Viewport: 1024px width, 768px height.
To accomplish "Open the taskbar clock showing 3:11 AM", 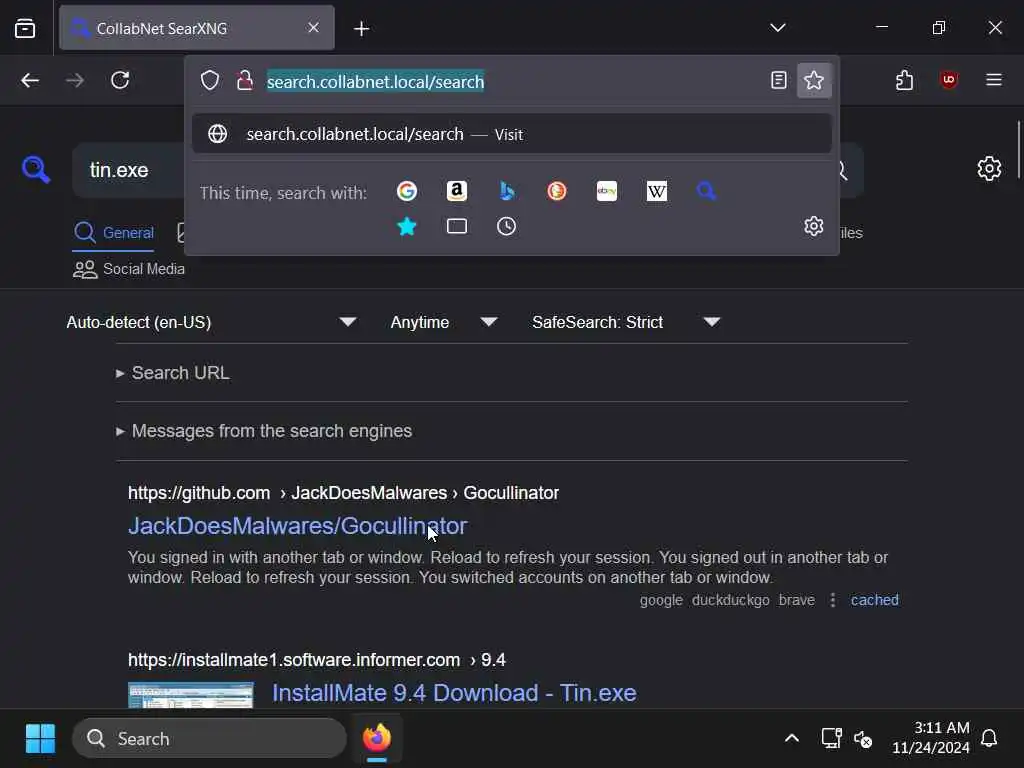I will pyautogui.click(x=931, y=737).
